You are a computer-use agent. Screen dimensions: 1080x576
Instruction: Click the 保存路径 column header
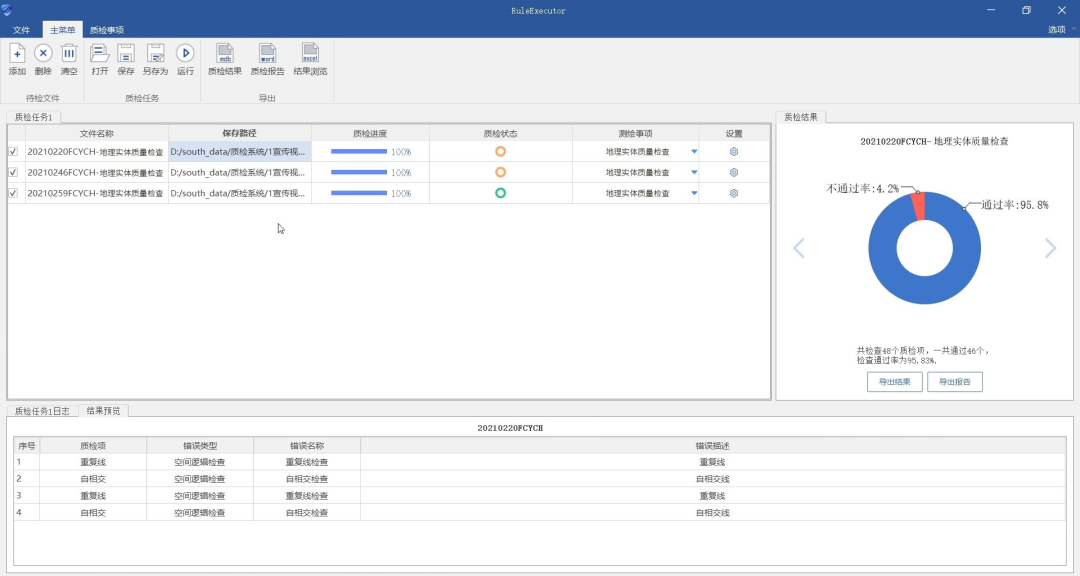point(240,134)
